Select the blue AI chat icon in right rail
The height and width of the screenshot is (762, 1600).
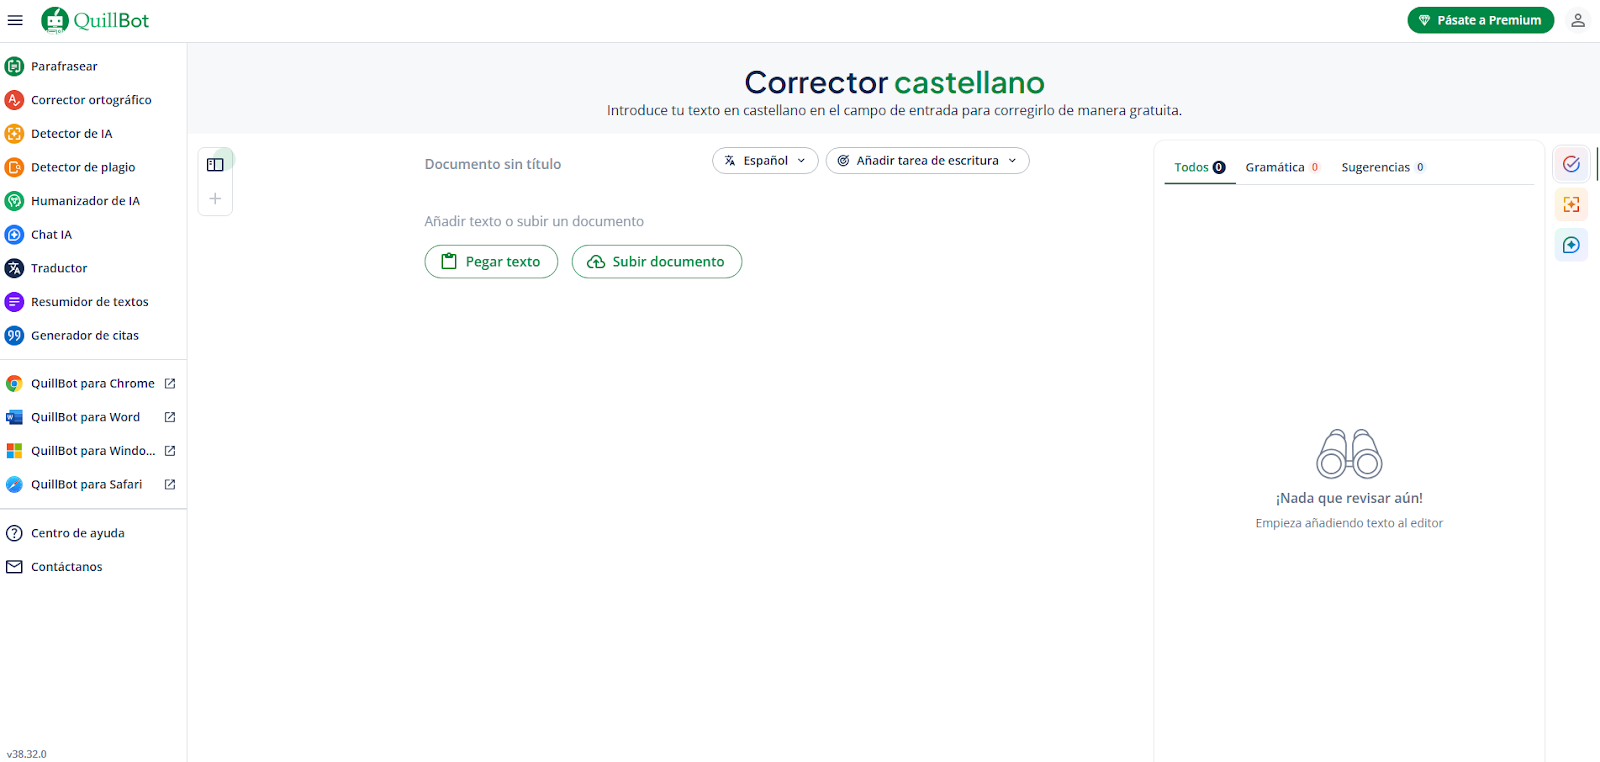(x=1572, y=245)
